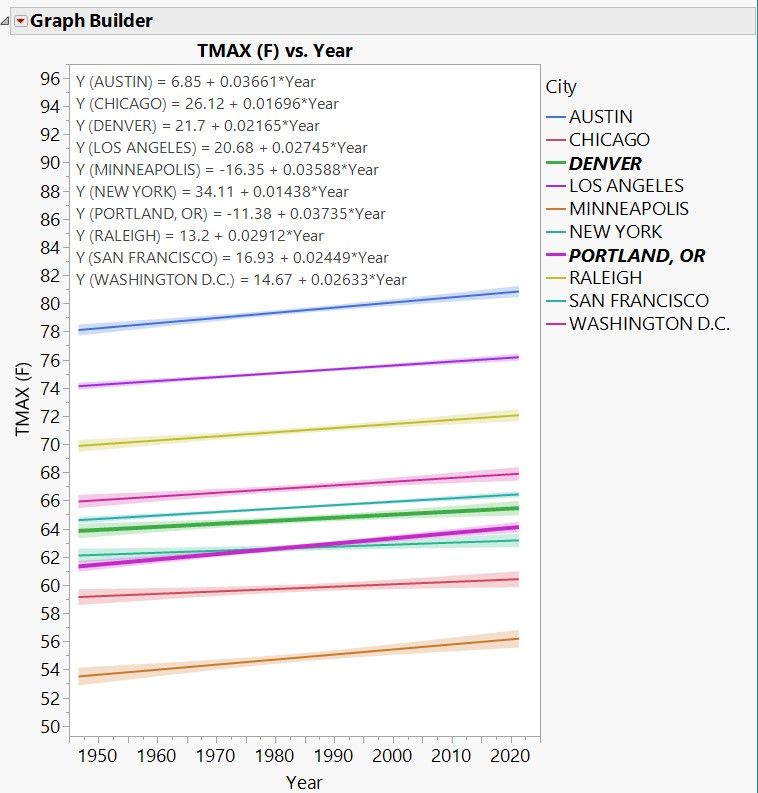
Task: Click the Y (CHICAGO) regression equation
Action: pos(207,104)
